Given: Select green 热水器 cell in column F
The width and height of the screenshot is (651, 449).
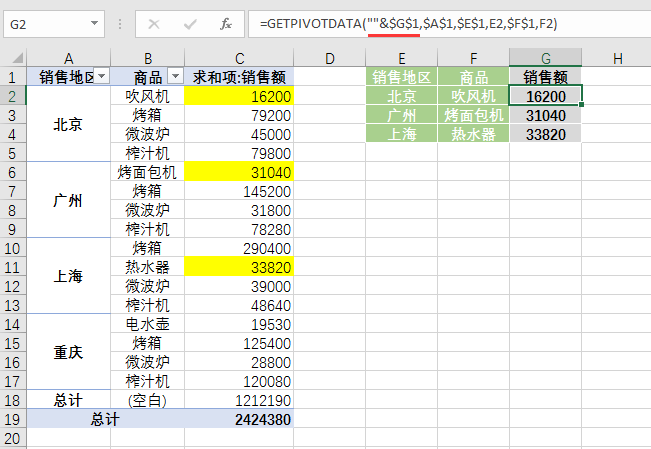Looking at the screenshot, I should [x=473, y=134].
